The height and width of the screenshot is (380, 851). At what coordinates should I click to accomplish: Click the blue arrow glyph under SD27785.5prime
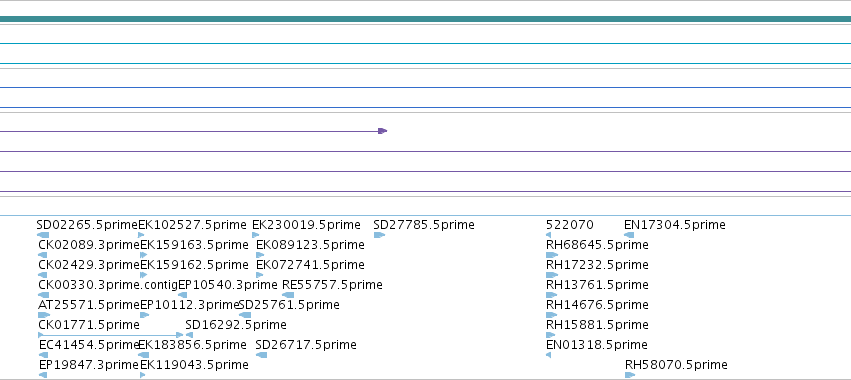379,235
